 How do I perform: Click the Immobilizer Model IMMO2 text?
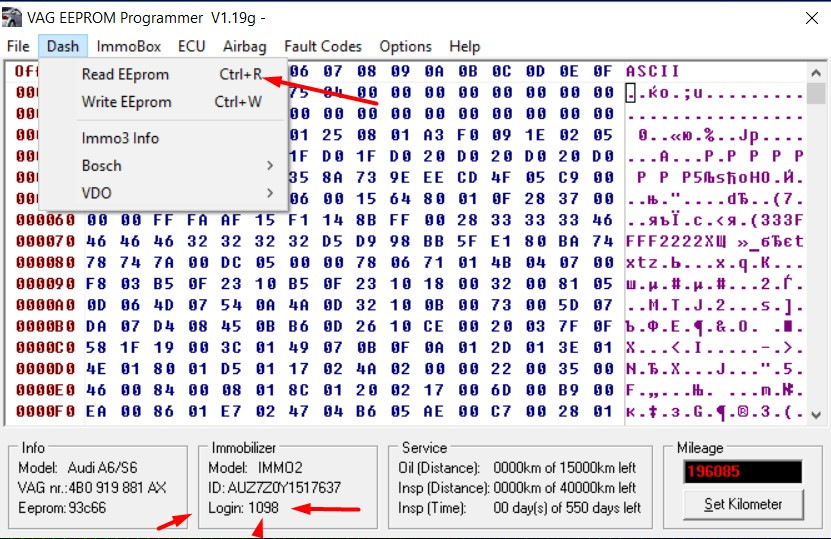(x=255, y=468)
